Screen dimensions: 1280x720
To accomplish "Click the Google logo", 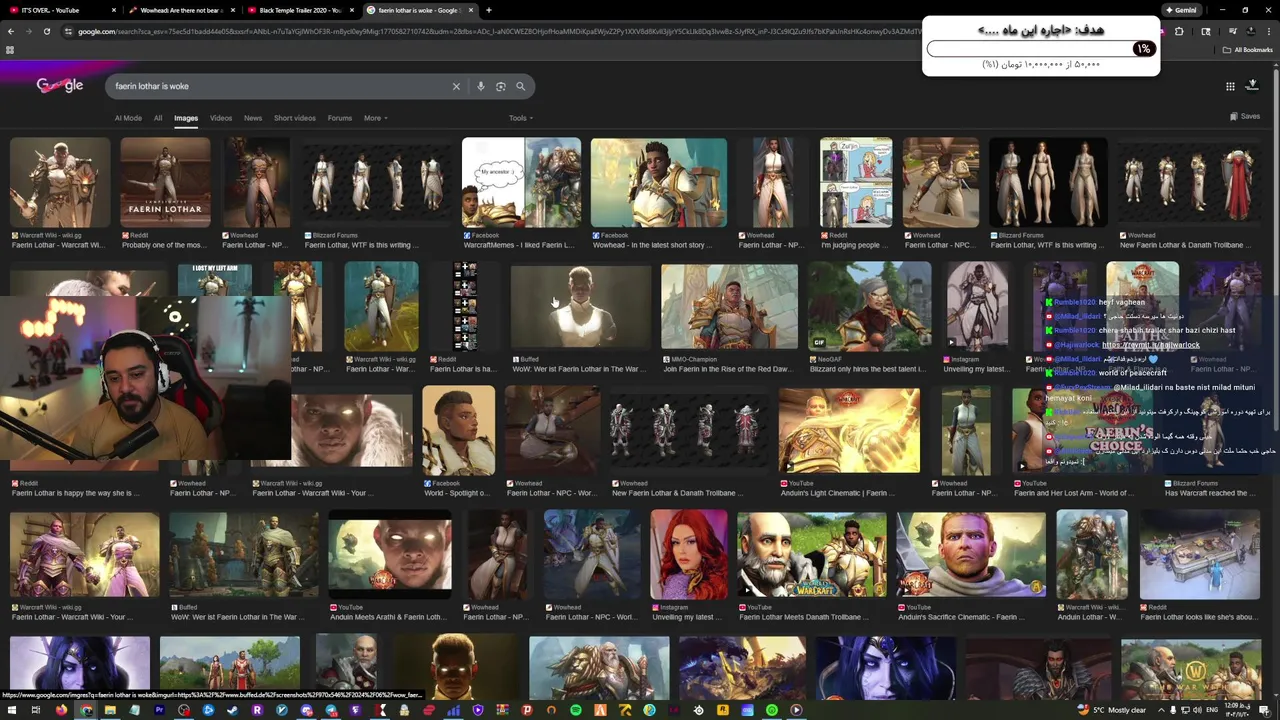I will pyautogui.click(x=60, y=86).
